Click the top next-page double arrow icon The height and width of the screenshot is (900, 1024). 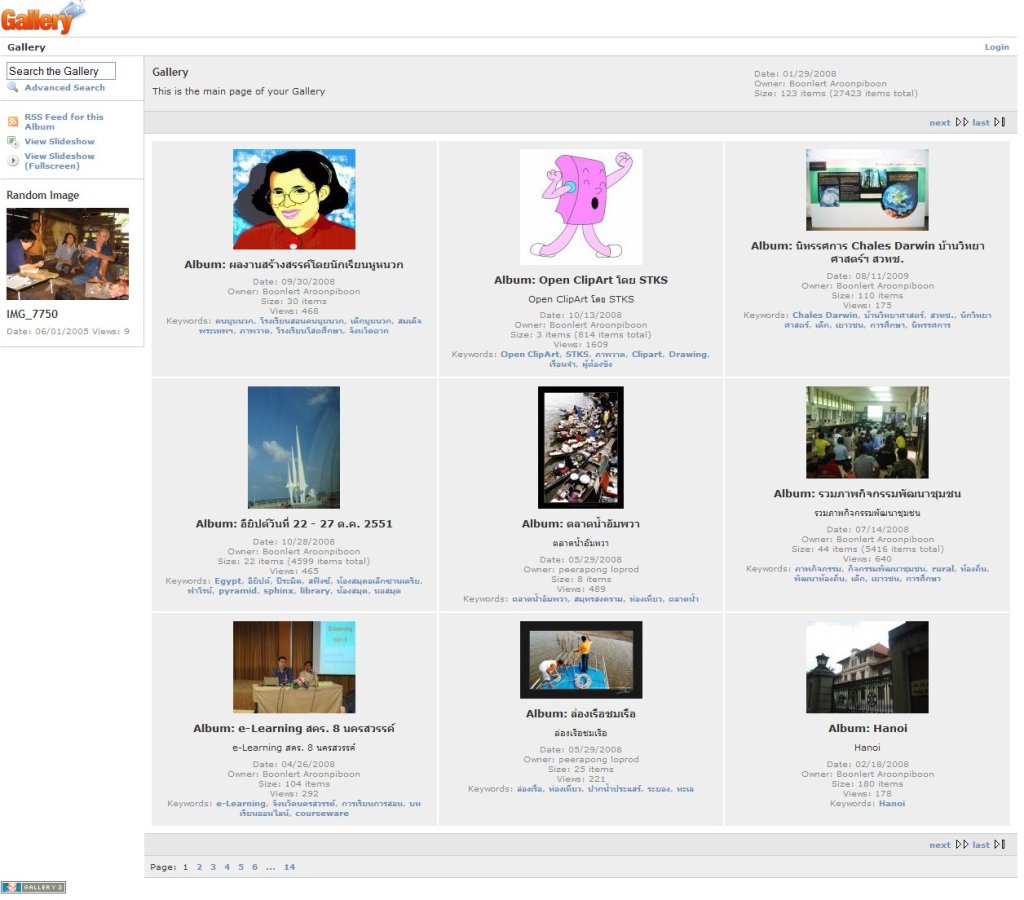tap(961, 123)
